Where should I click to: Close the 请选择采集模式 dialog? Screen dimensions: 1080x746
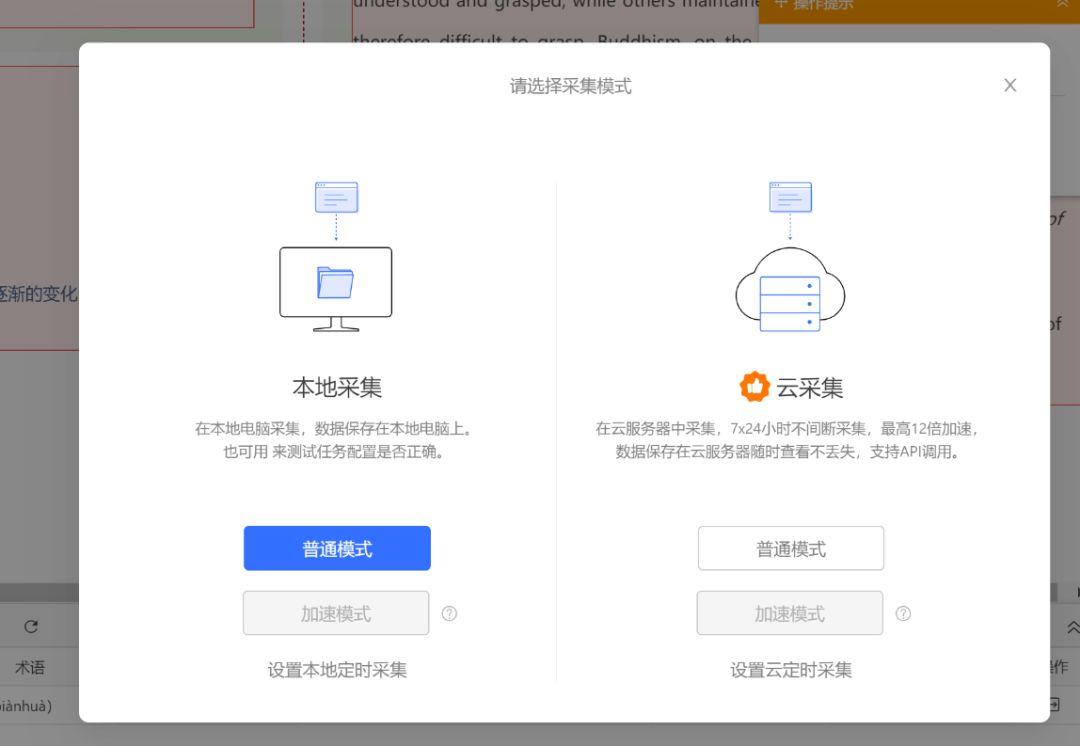(1010, 85)
